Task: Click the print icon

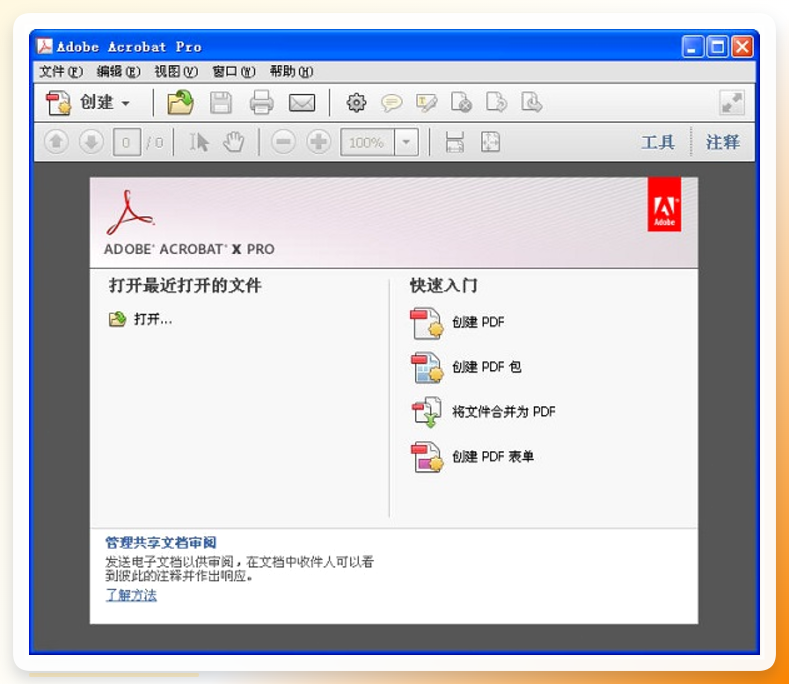Action: pos(262,102)
